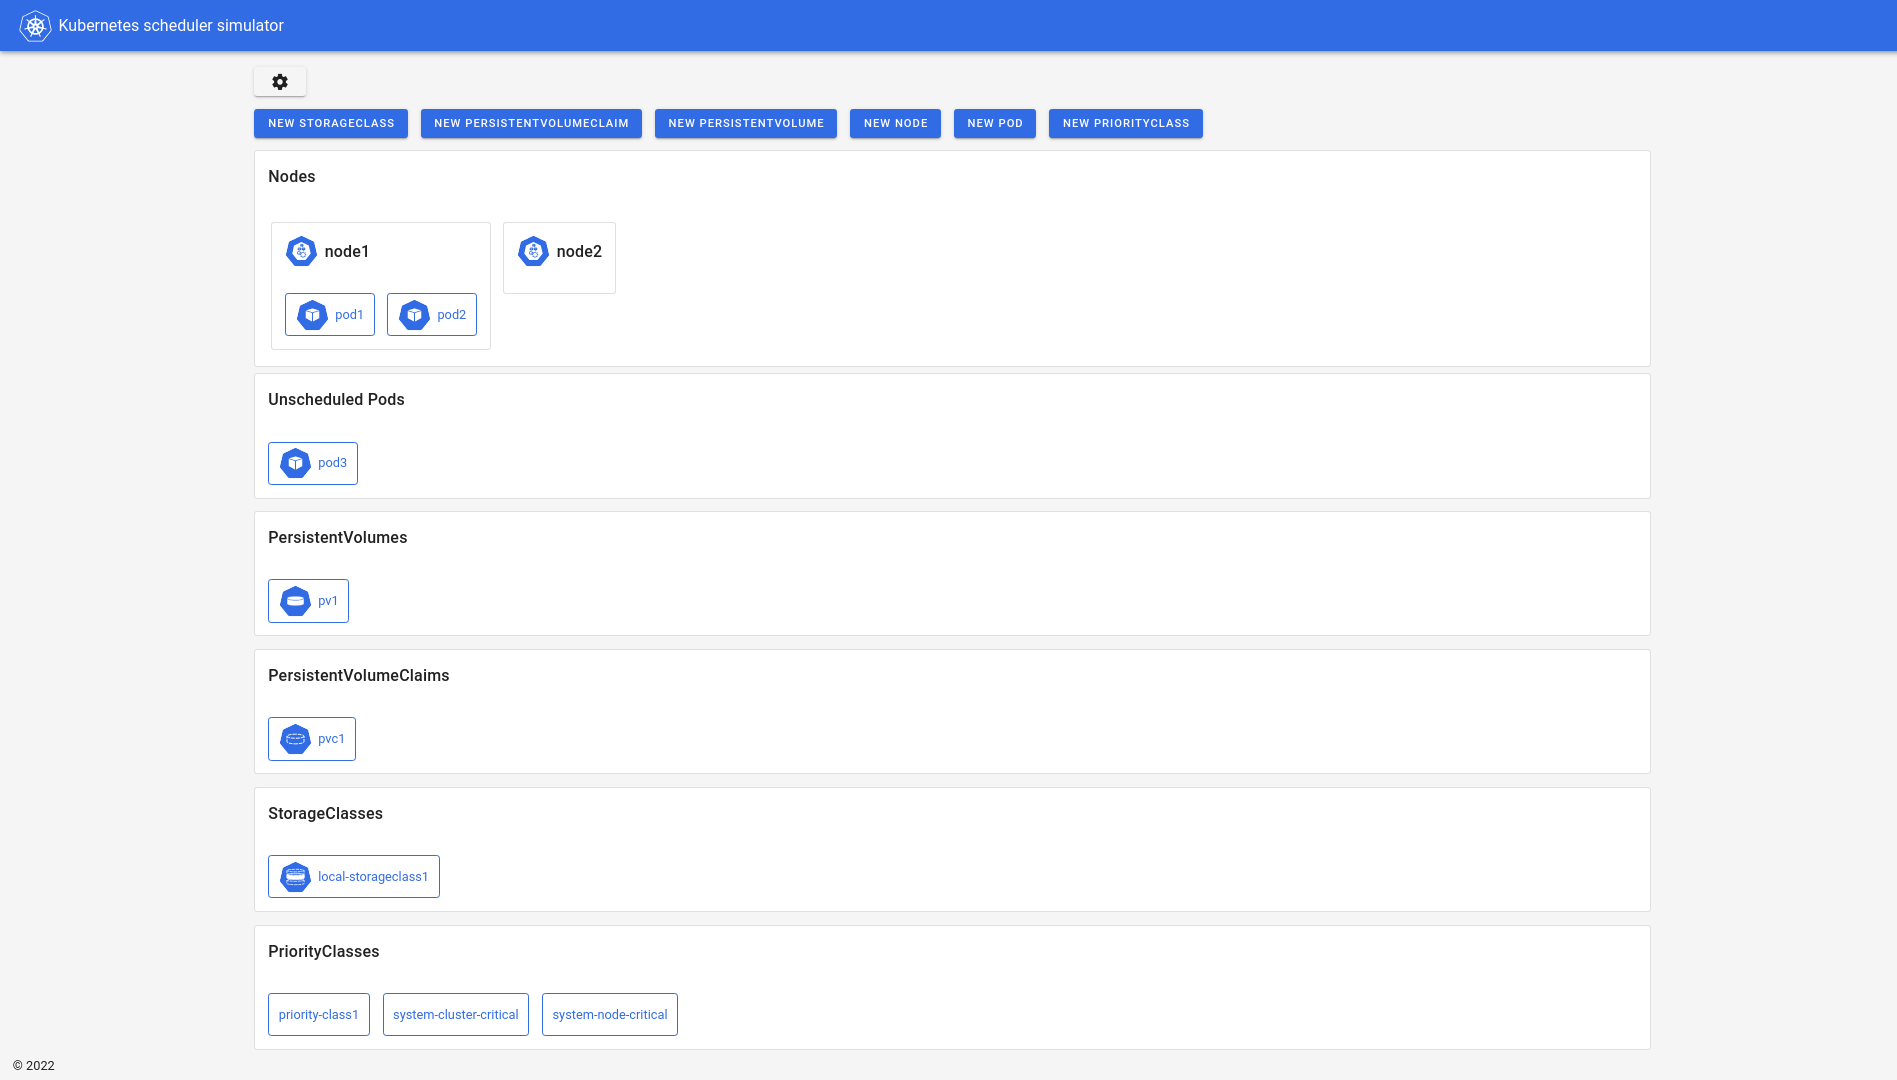Create a new PersistentVolumeClaim
1897x1080 pixels.
(531, 124)
